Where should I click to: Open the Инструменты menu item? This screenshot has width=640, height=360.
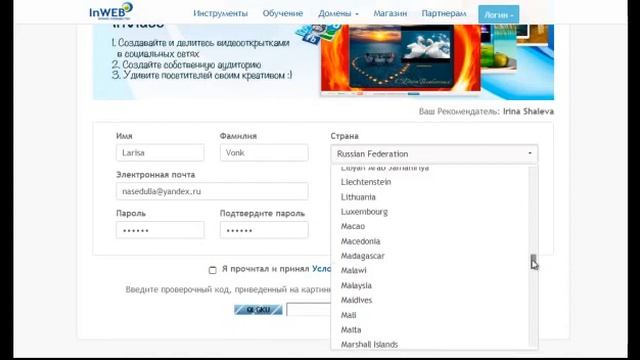[220, 13]
